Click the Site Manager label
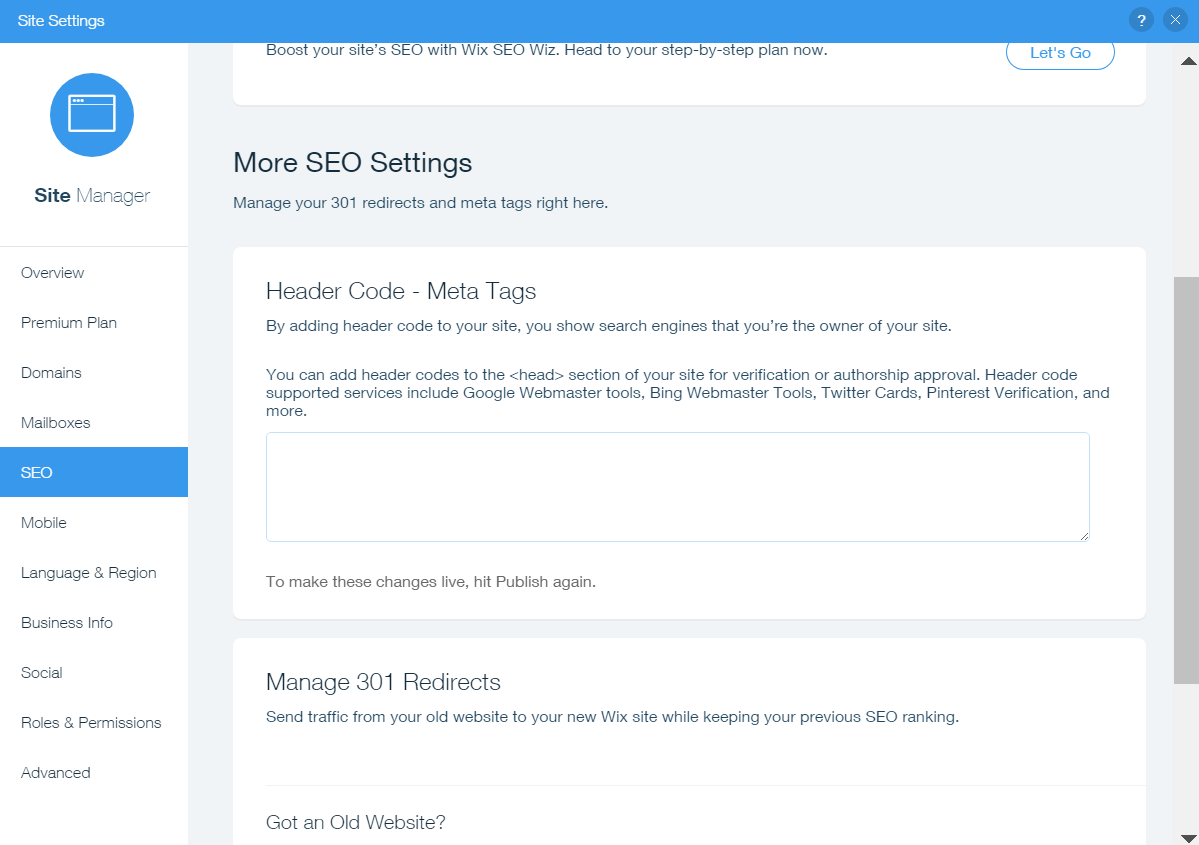Image resolution: width=1199 pixels, height=845 pixels. (x=92, y=196)
